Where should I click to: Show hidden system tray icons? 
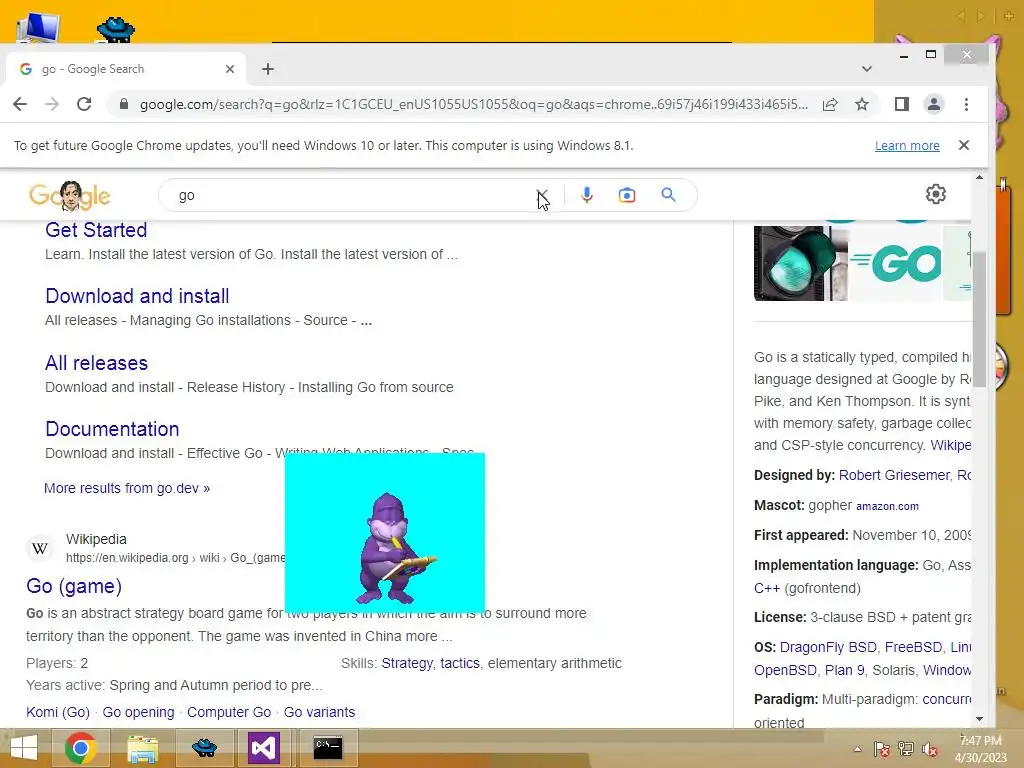[857, 749]
